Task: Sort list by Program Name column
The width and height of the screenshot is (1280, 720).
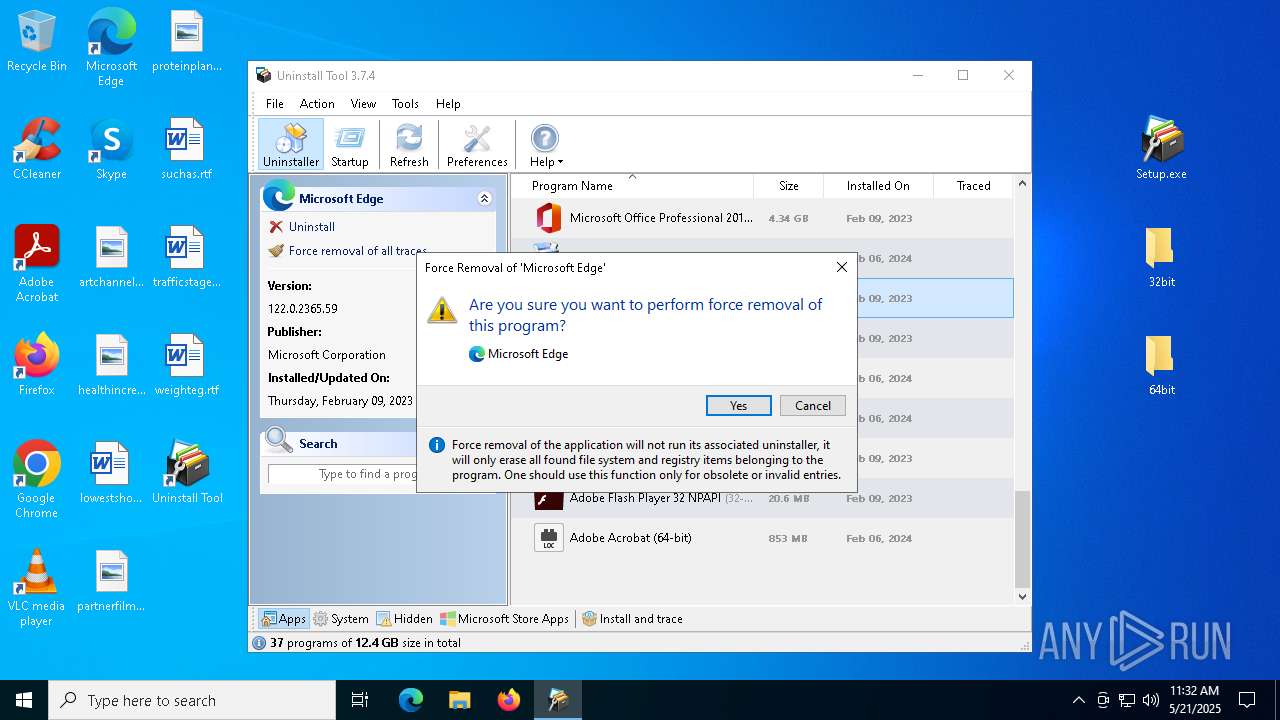Action: pyautogui.click(x=632, y=186)
